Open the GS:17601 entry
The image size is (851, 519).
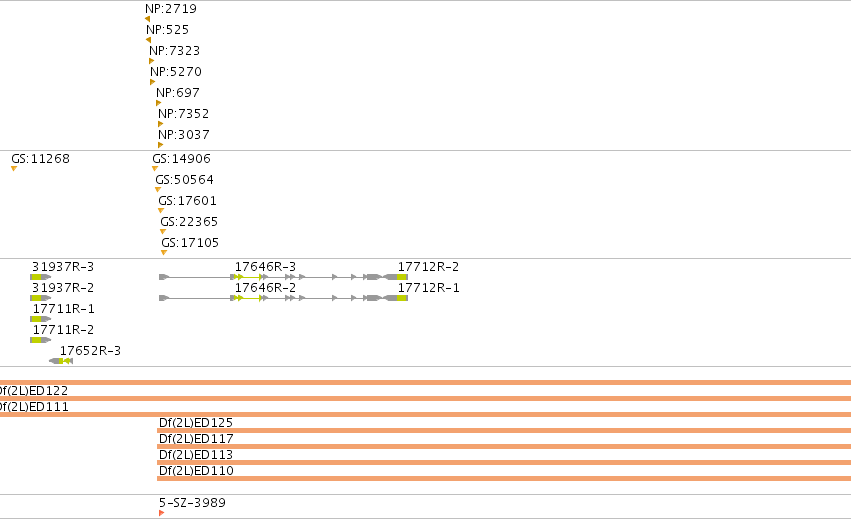click(x=187, y=201)
